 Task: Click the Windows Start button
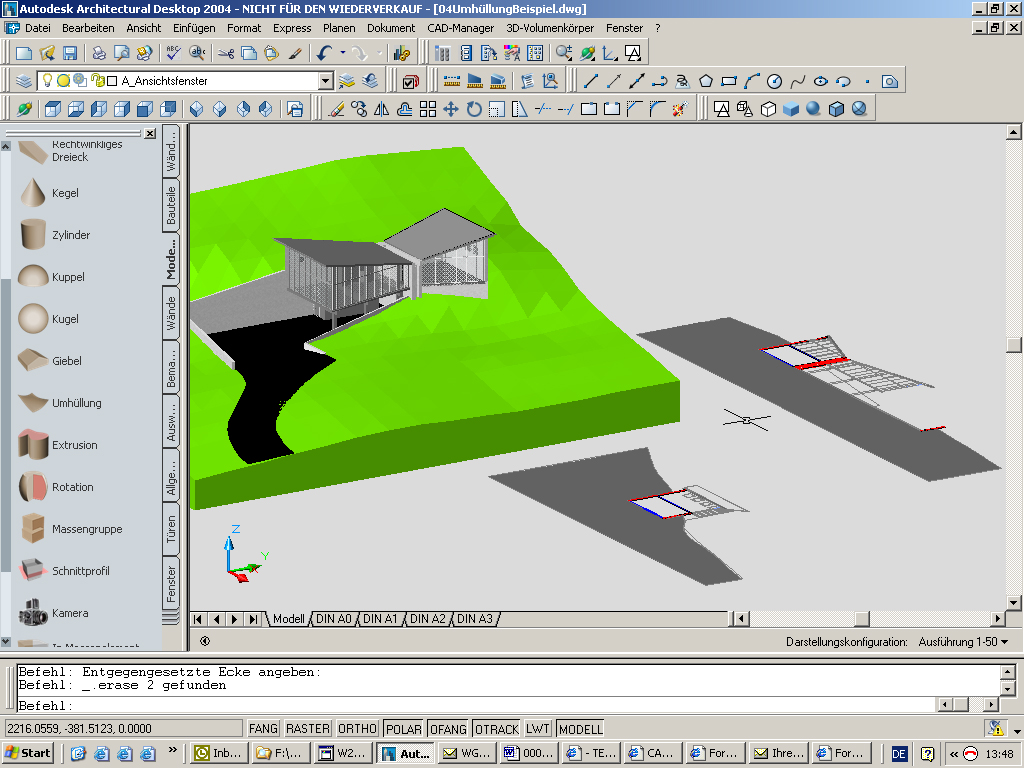(28, 753)
